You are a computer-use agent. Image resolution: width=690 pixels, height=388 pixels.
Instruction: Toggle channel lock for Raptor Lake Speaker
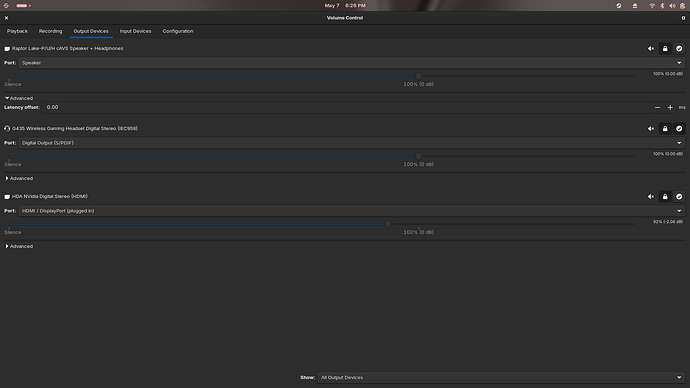coord(665,49)
